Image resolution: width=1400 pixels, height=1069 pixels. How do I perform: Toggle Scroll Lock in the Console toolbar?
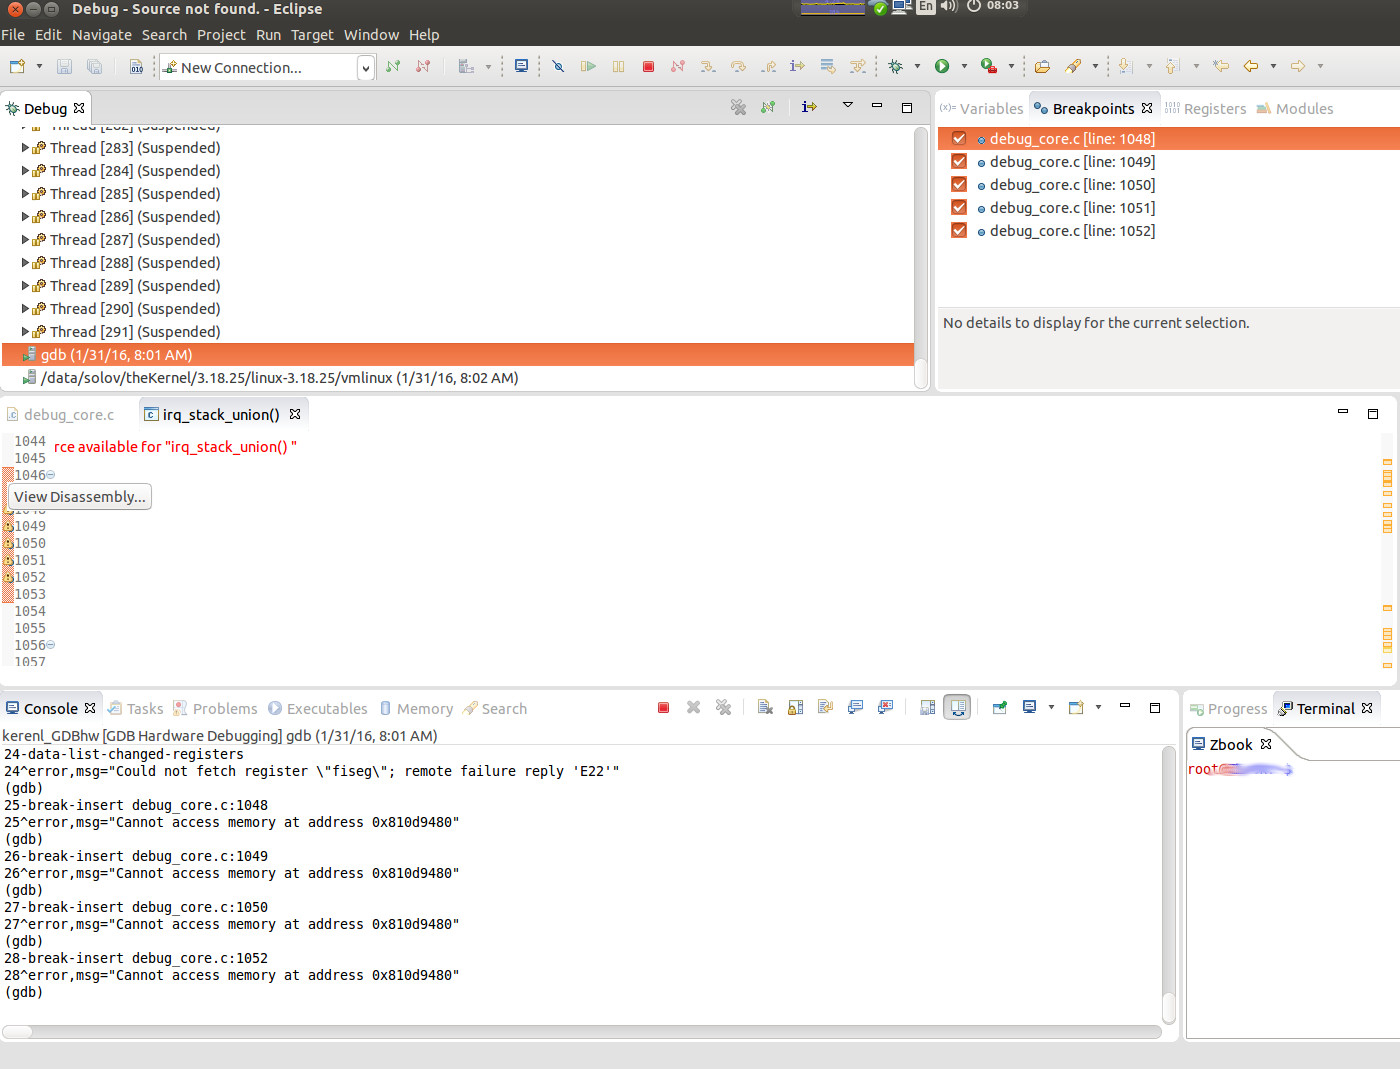795,708
